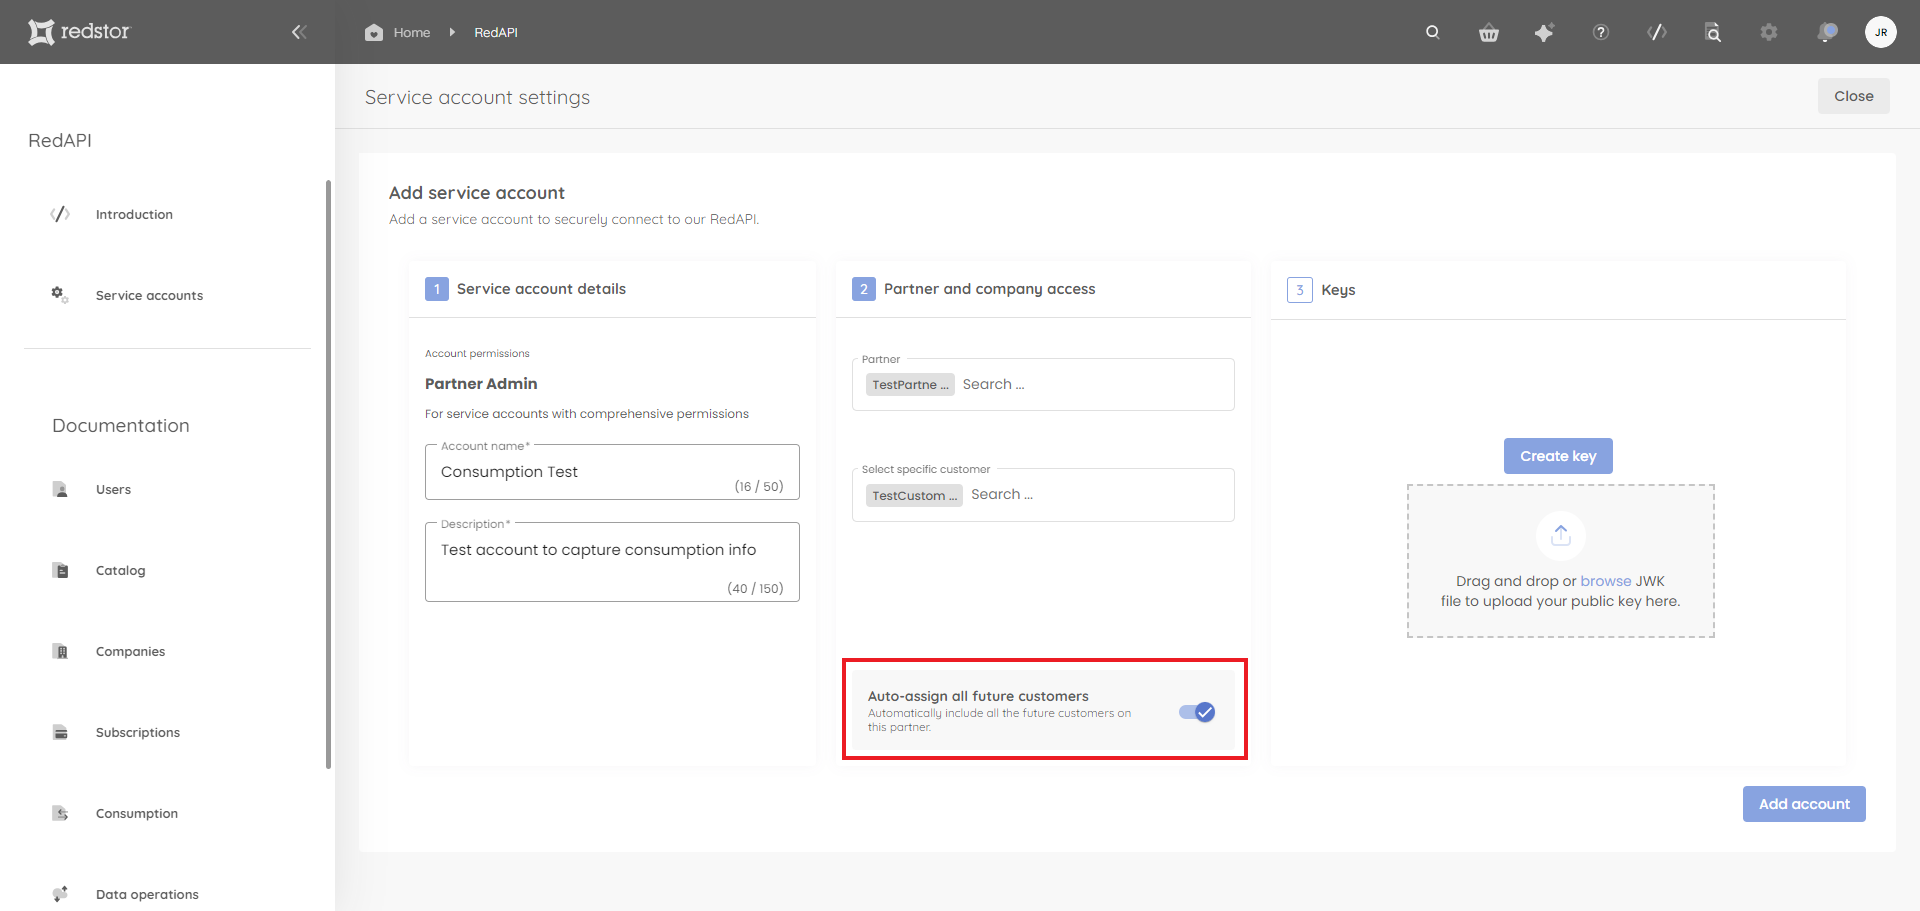
Task: Click the Users icon in sidebar
Action: click(60, 489)
